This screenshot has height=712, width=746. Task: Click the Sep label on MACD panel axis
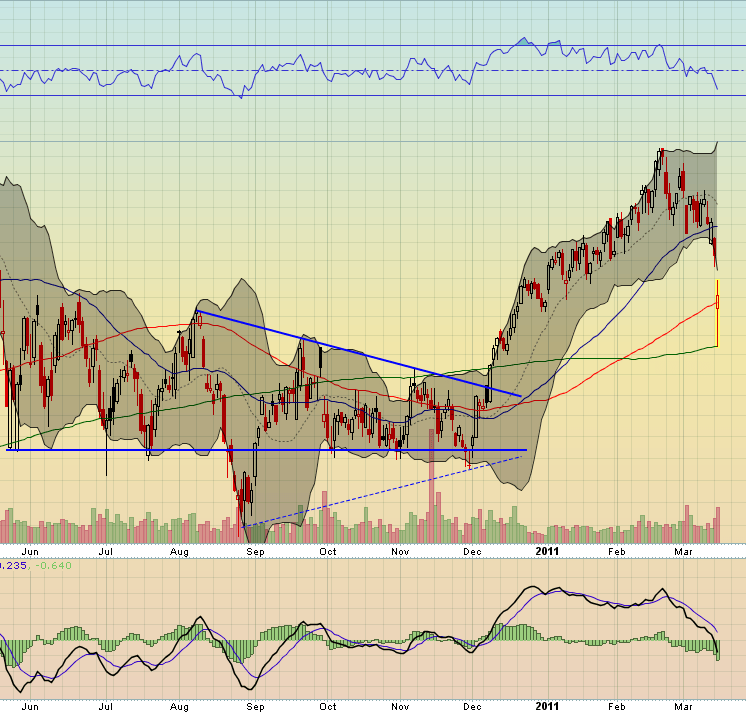[255, 706]
